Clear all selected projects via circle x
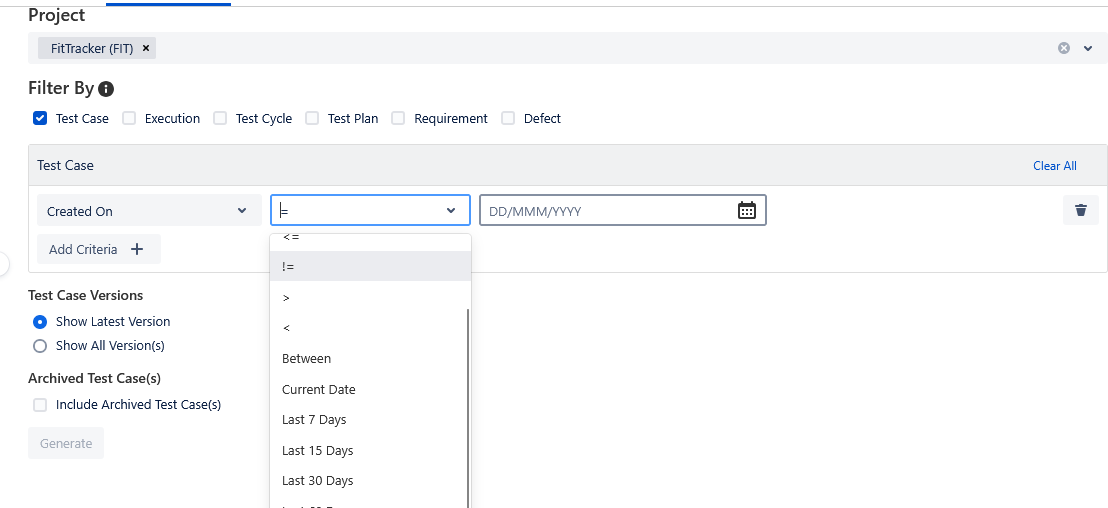 pyautogui.click(x=1063, y=48)
